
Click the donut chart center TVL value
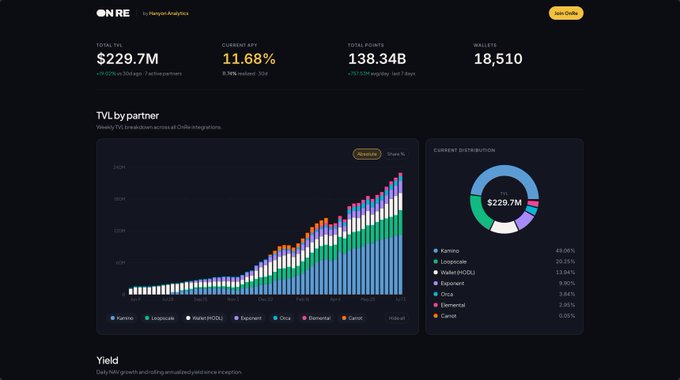(x=504, y=203)
